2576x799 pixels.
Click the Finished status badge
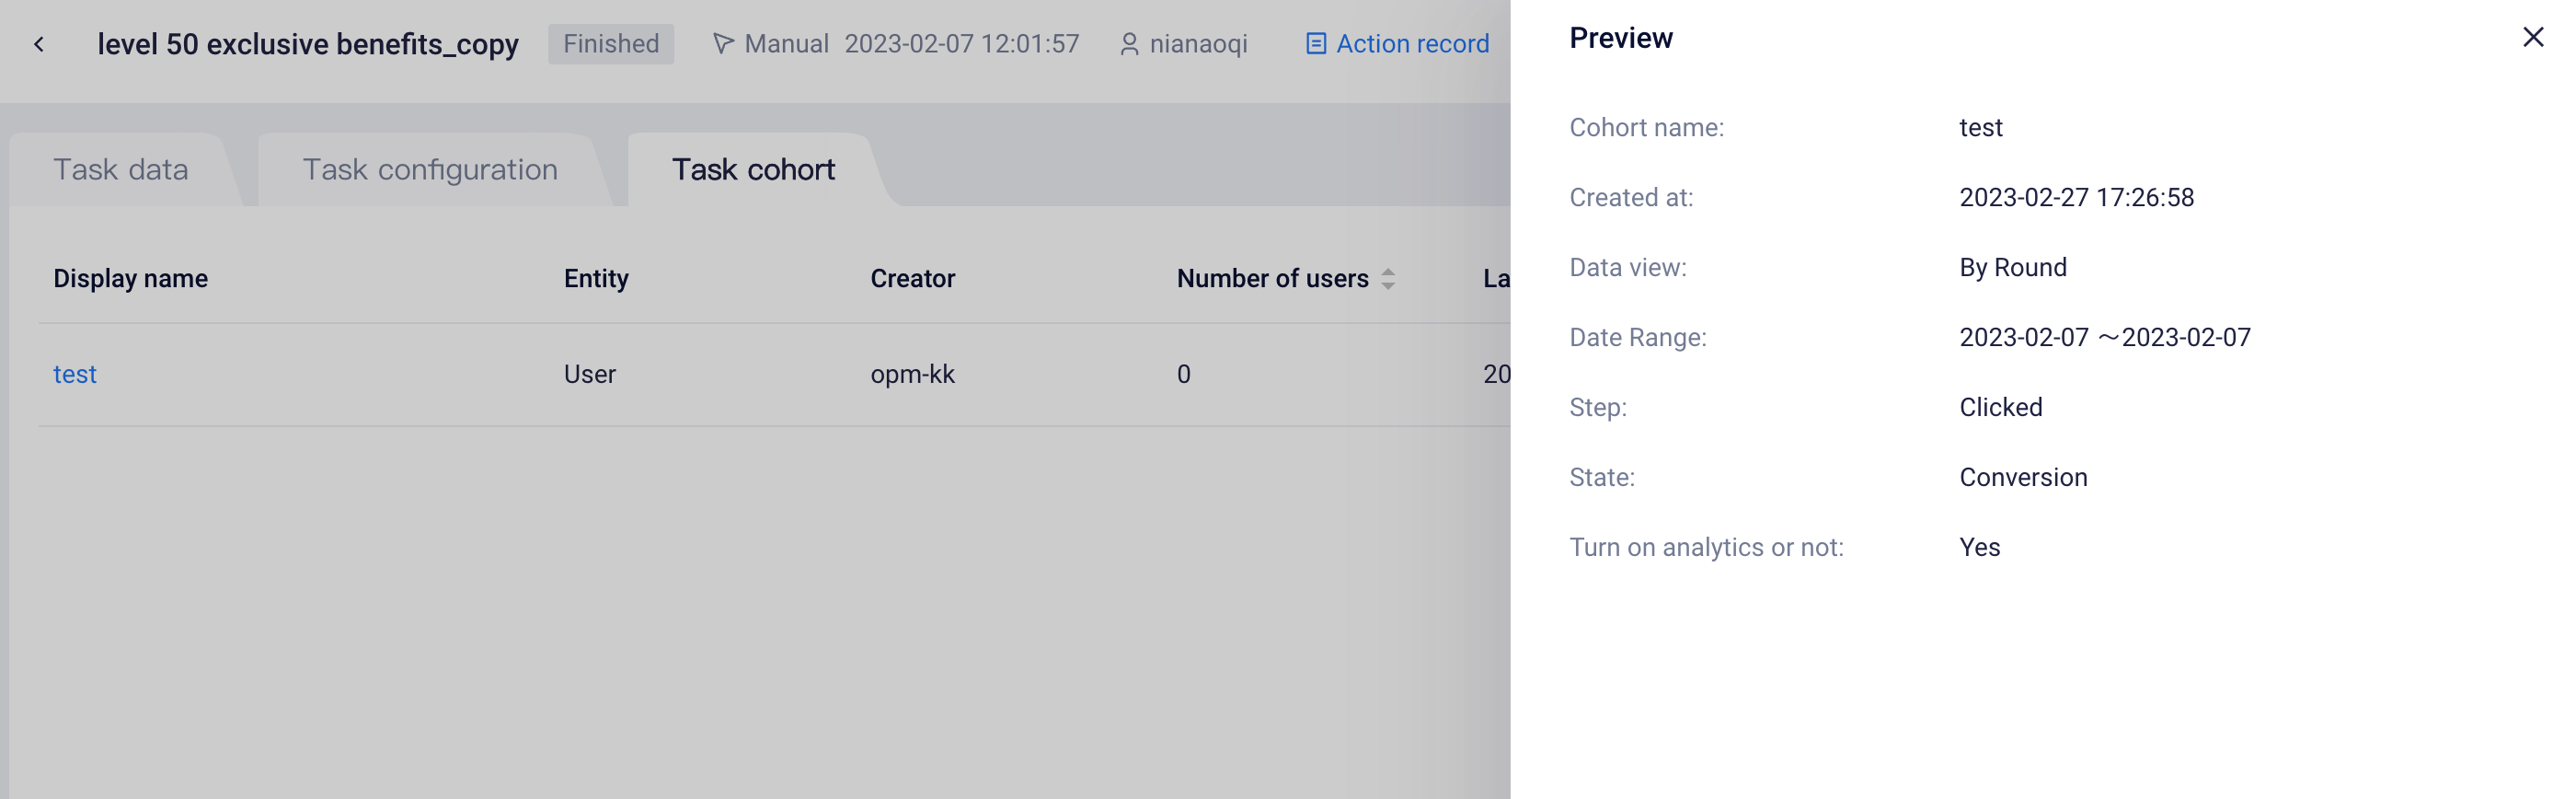pos(611,44)
